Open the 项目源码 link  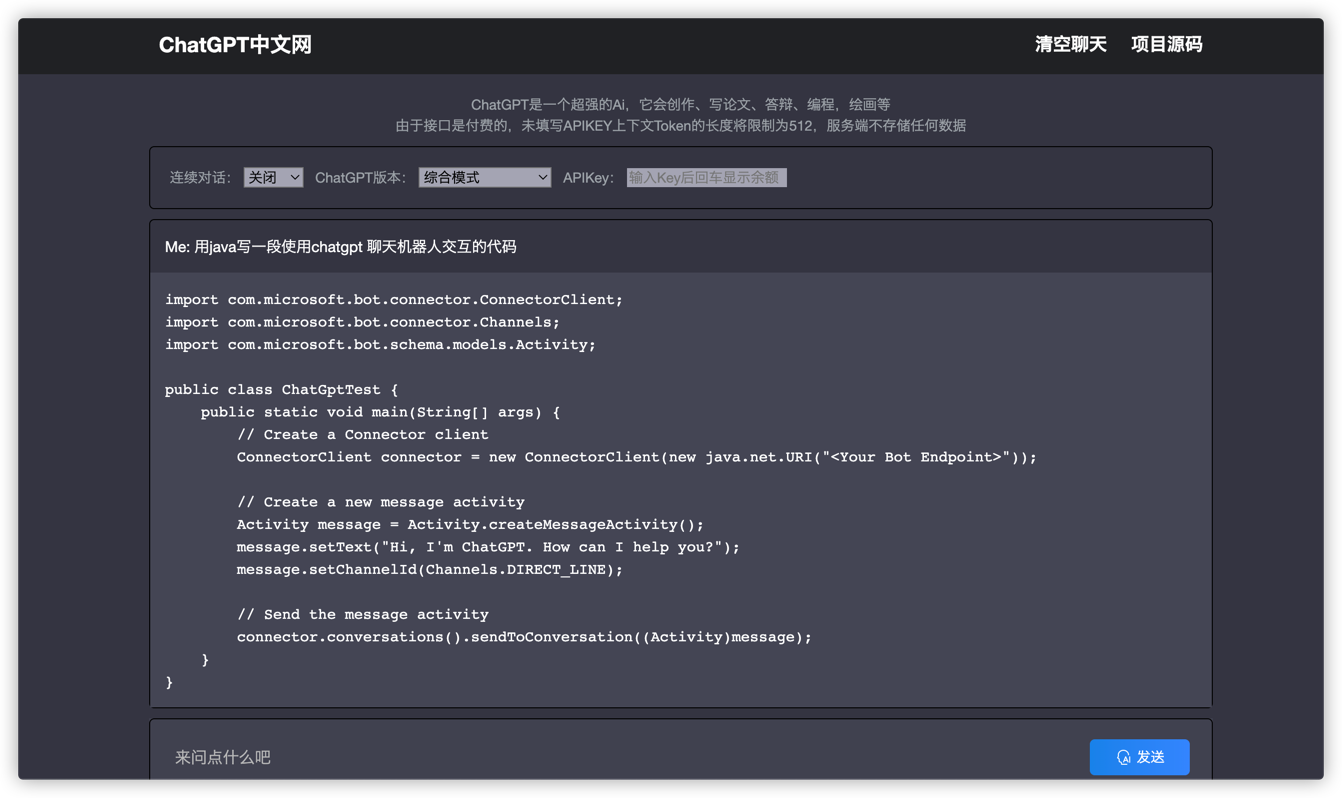pos(1166,45)
